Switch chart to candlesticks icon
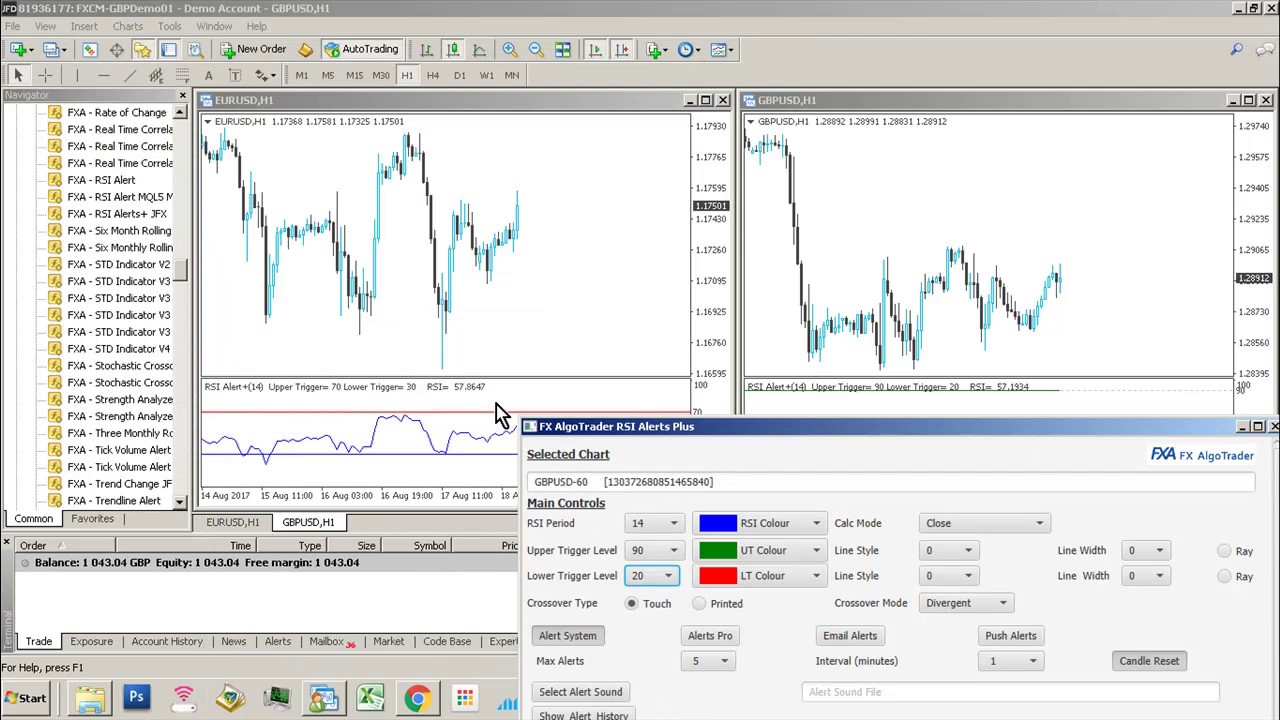The width and height of the screenshot is (1280, 720). [452, 49]
